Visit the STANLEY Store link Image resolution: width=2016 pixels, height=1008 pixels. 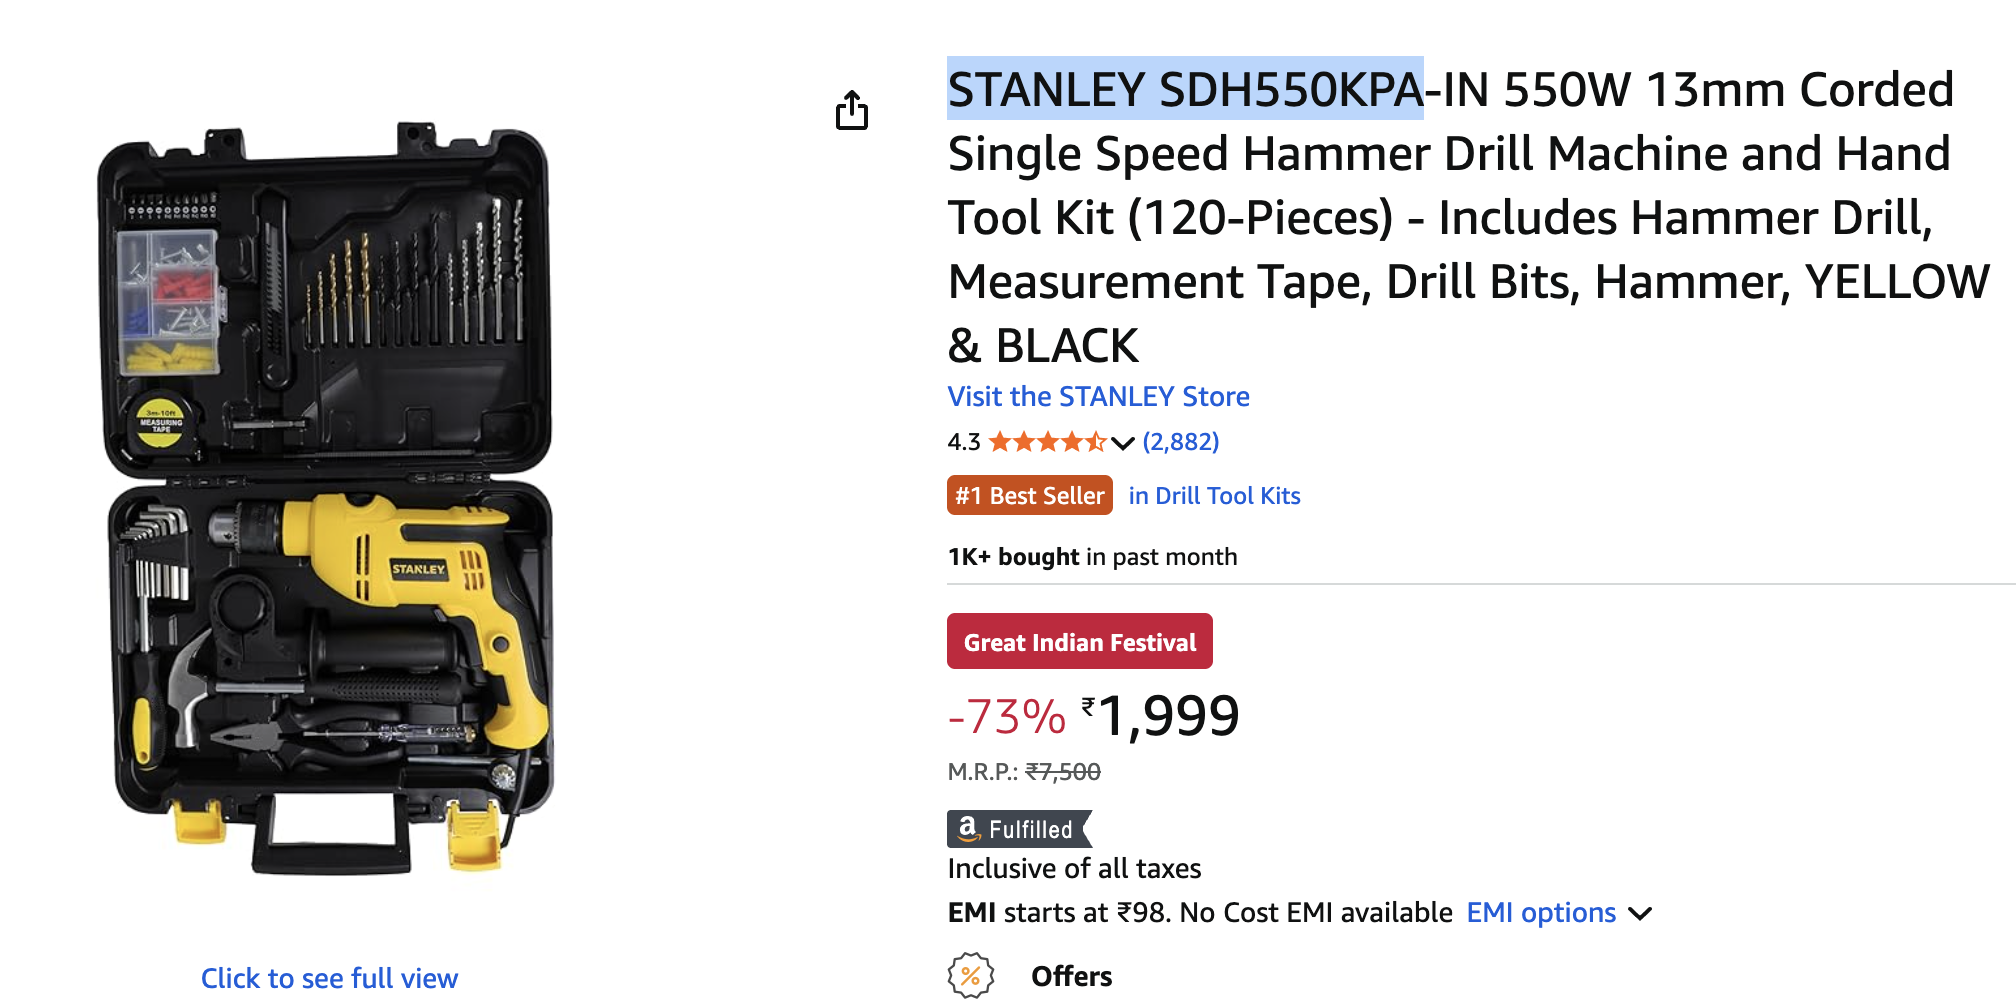[1098, 397]
